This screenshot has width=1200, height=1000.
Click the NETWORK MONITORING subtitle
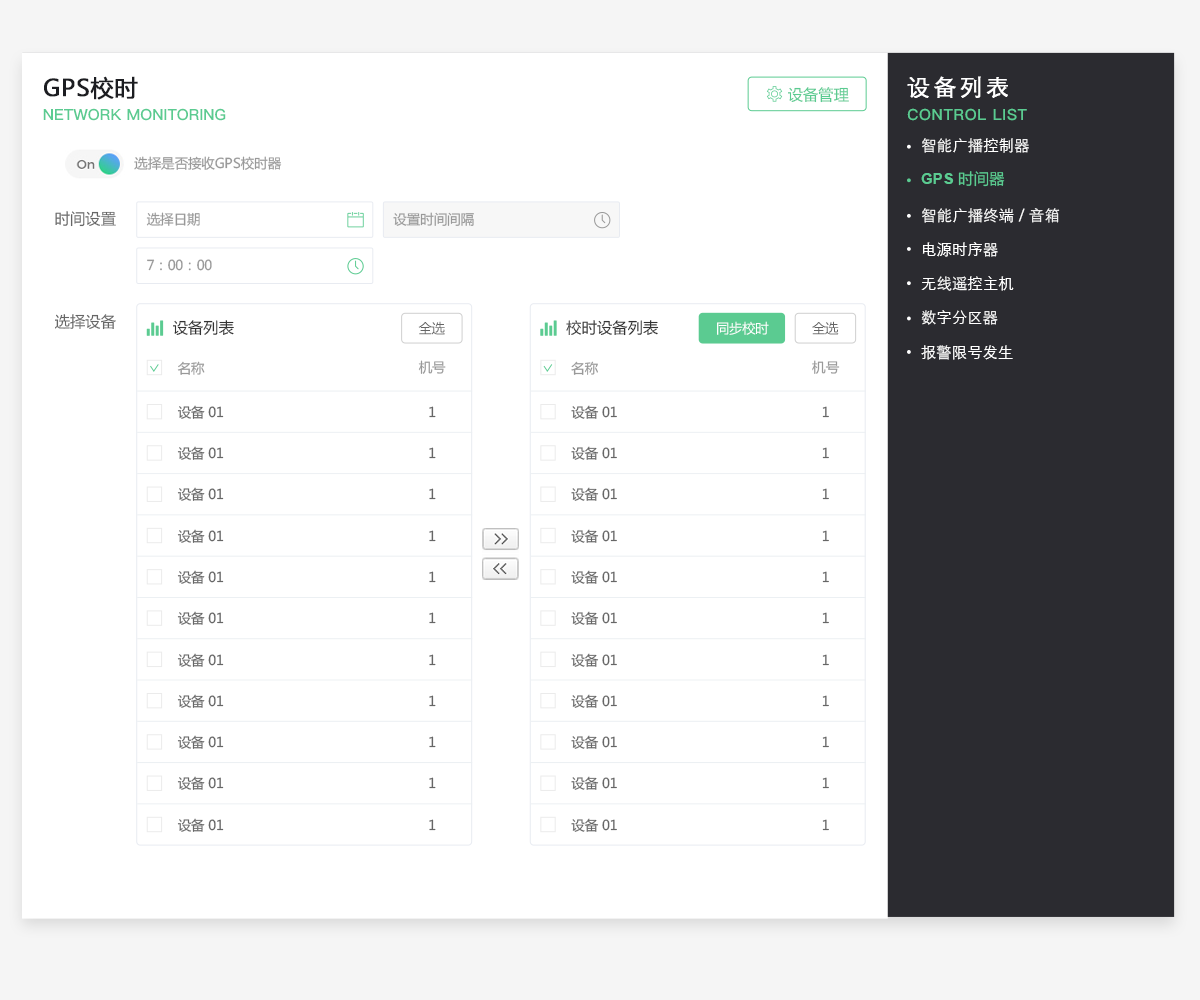(134, 115)
